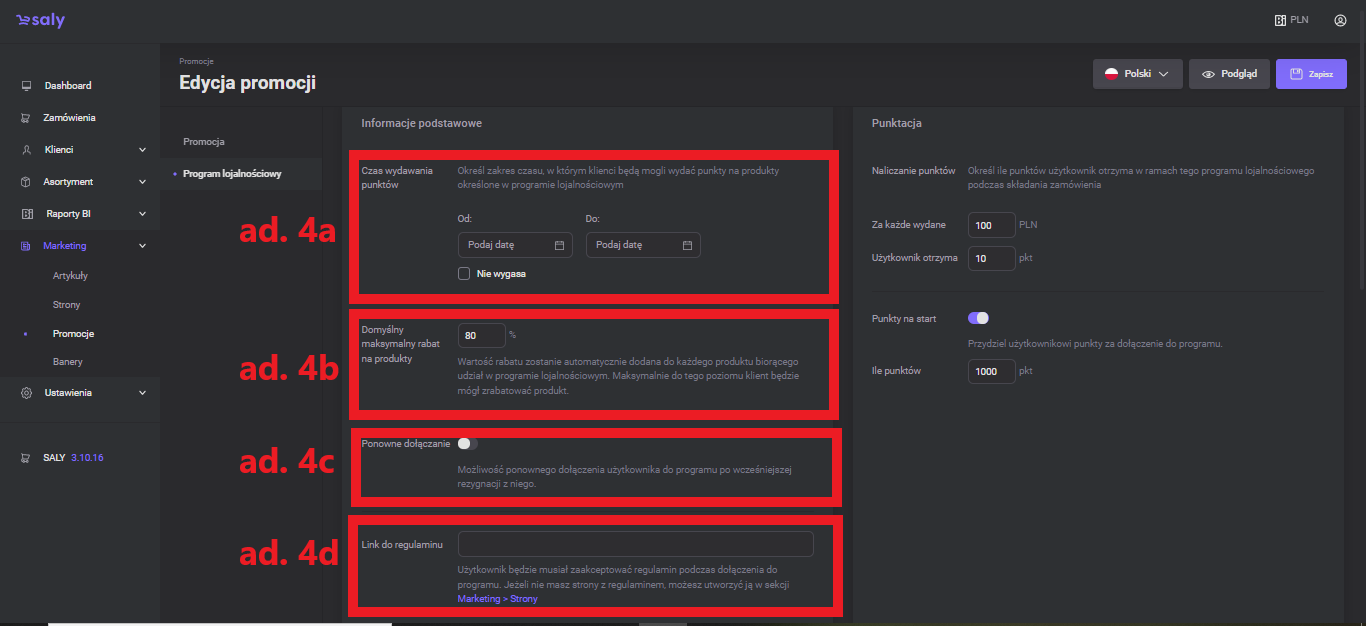Click the Dashboard monitor icon in sidebar
Image resolution: width=1366 pixels, height=626 pixels.
coord(26,86)
